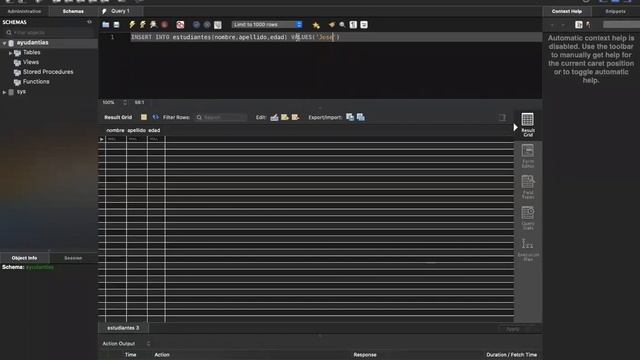Image resolution: width=640 pixels, height=360 pixels.
Task: Switch to the Administration tab
Action: click(x=24, y=11)
